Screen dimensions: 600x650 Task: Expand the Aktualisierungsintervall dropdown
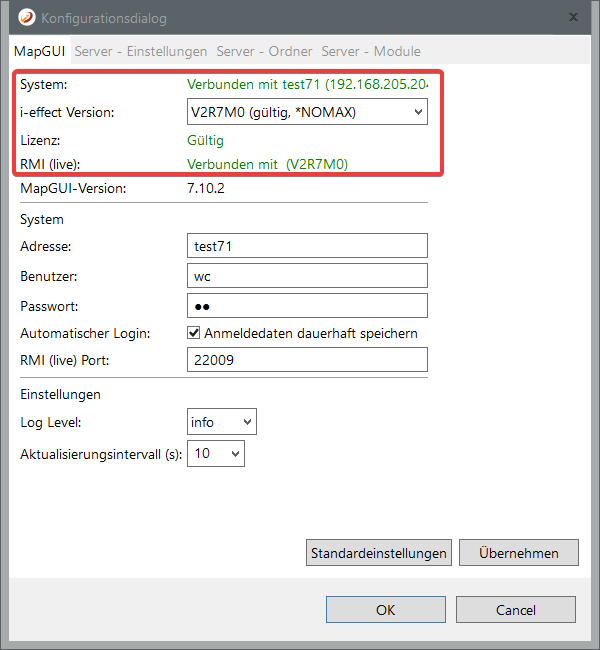coord(215,454)
